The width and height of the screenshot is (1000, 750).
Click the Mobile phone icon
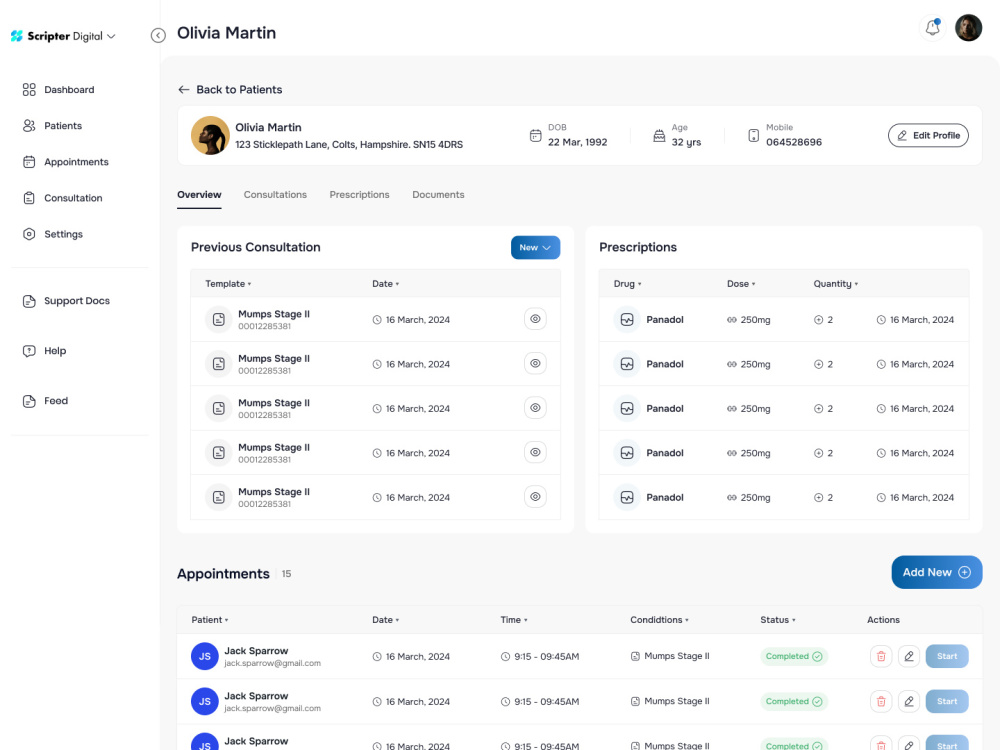coord(753,136)
